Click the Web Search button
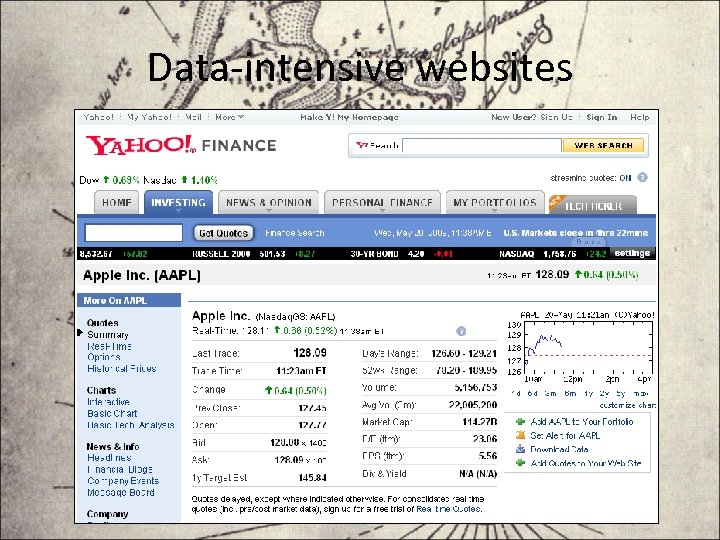Image resolution: width=720 pixels, height=540 pixels. point(603,146)
